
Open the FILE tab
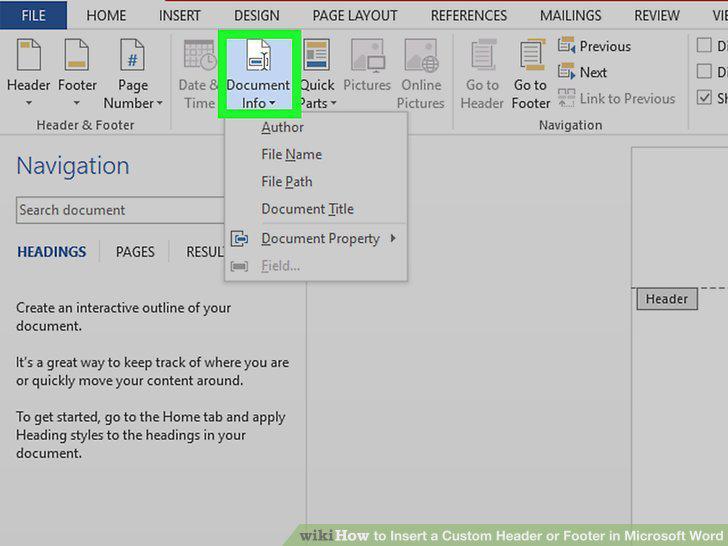click(33, 15)
